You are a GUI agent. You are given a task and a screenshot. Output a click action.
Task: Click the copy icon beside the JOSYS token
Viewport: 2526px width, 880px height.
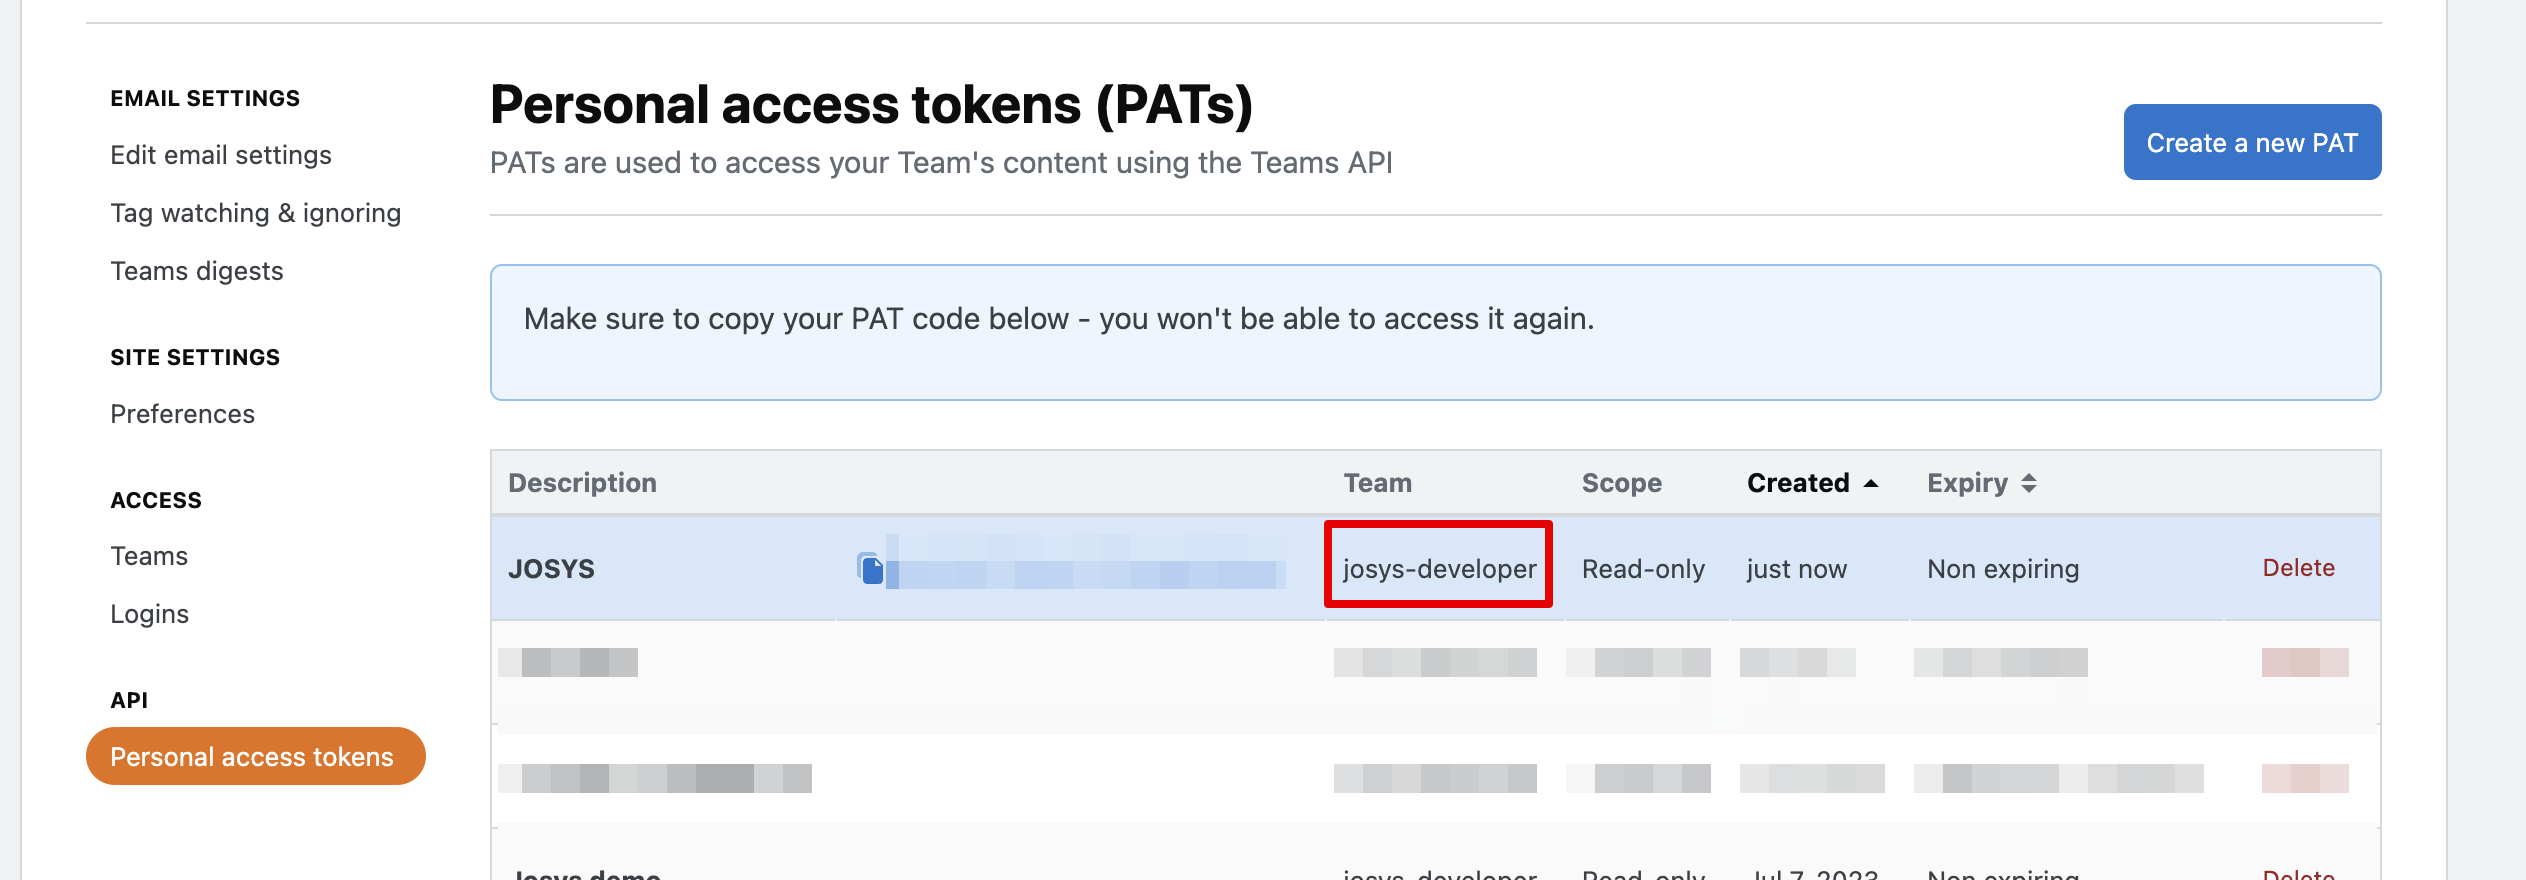(x=870, y=568)
